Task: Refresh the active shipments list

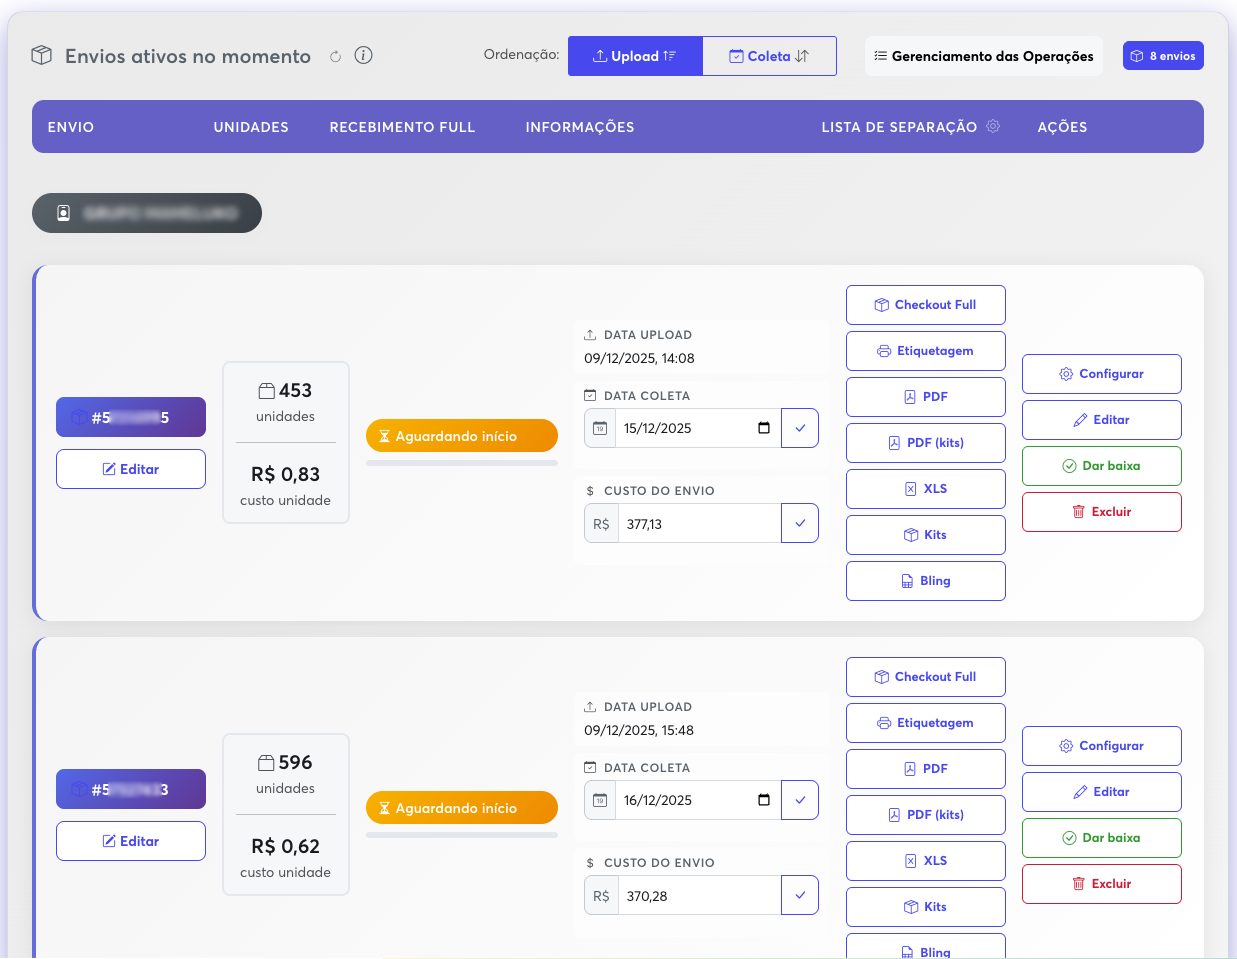Action: pyautogui.click(x=336, y=56)
